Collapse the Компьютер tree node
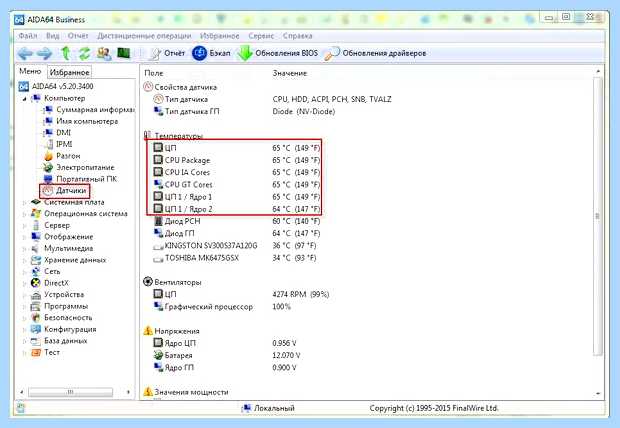The width and height of the screenshot is (620, 428). [25, 98]
